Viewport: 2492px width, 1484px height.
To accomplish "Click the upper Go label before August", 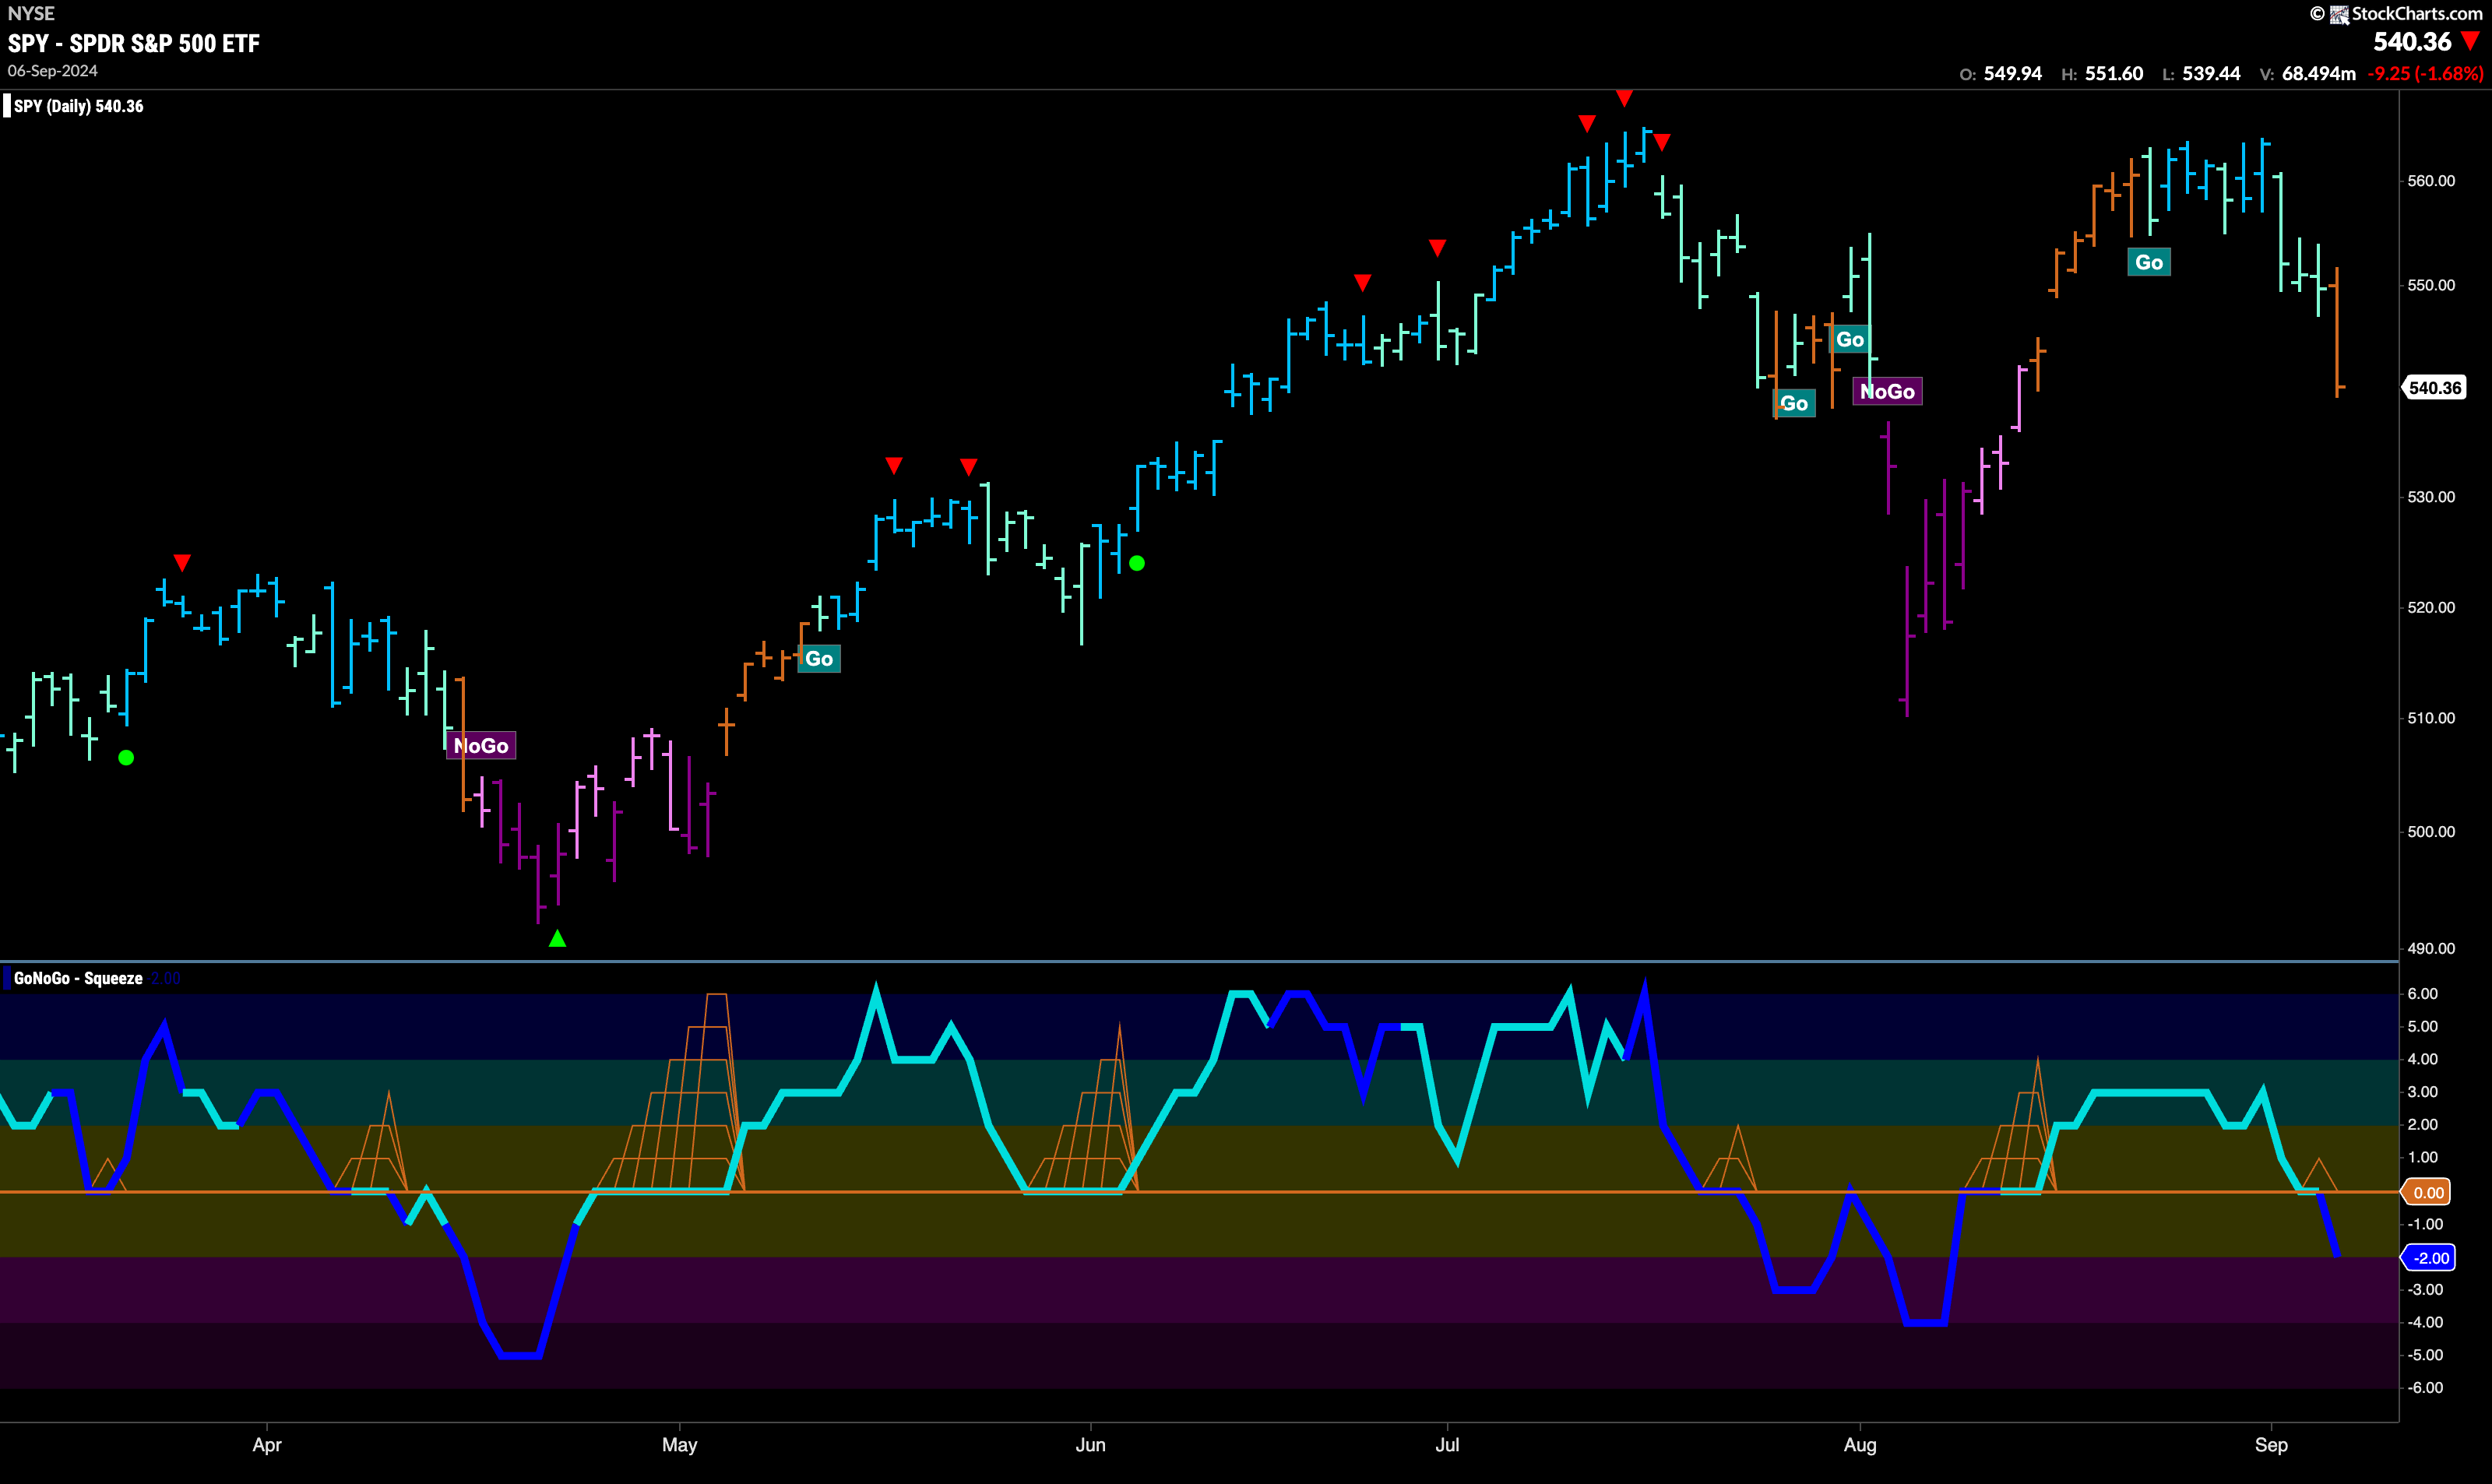I will click(1850, 339).
